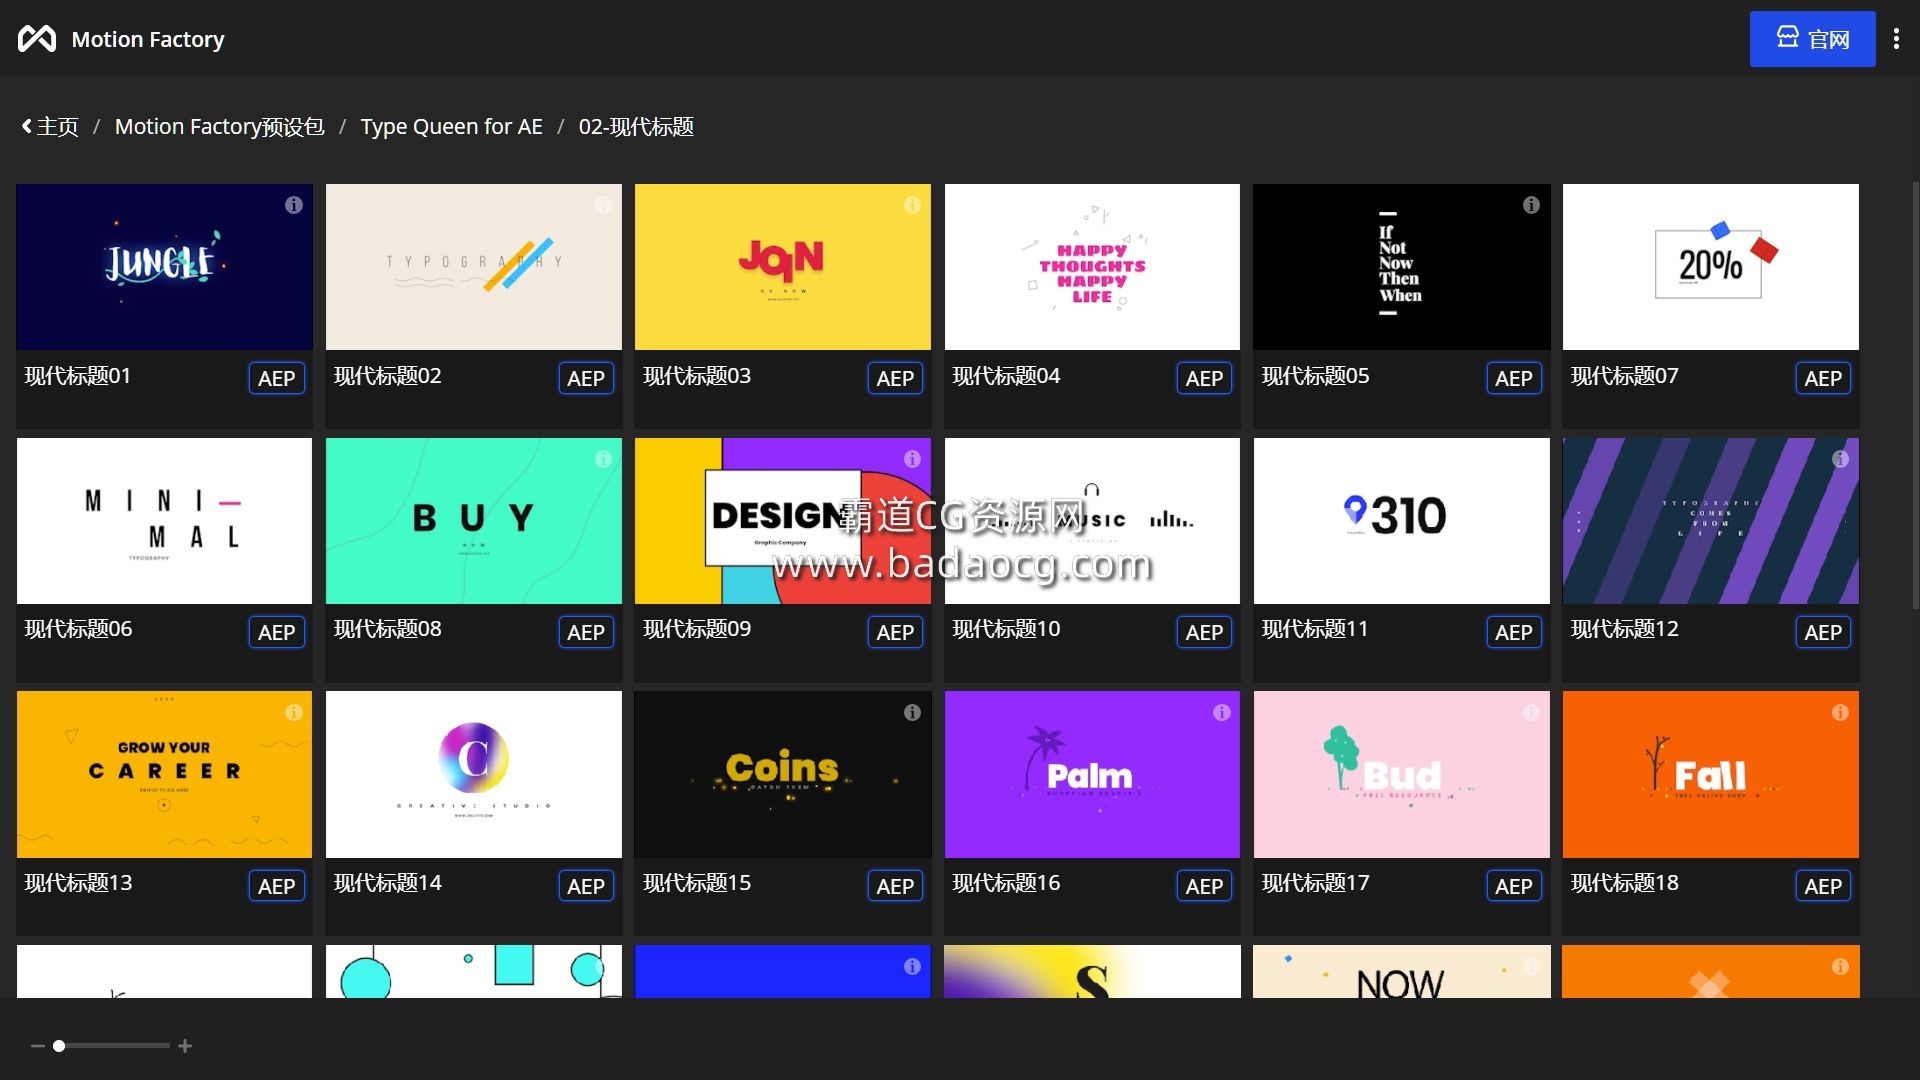
Task: Select the BUY preset thumbnail
Action: (473, 521)
